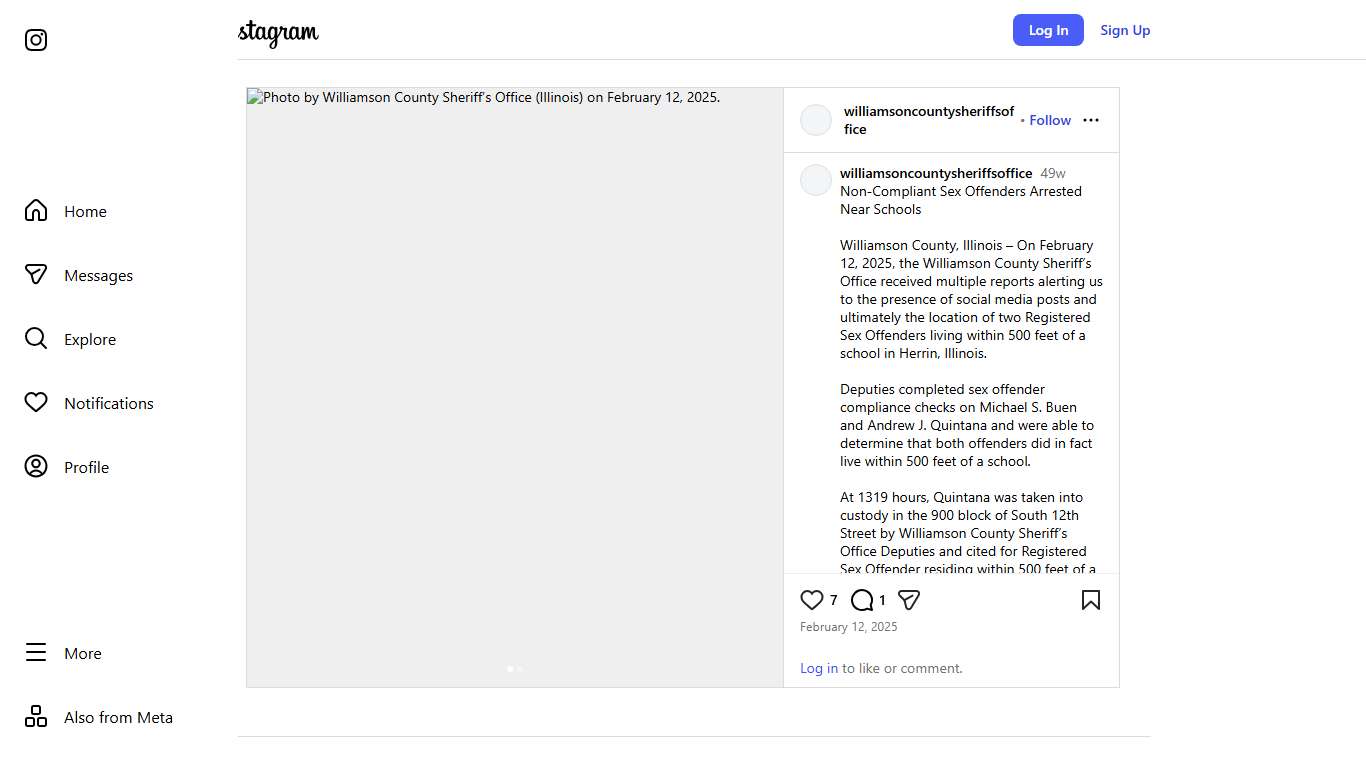Click the Instagram logo icon
The width and height of the screenshot is (1366, 768).
(x=36, y=40)
